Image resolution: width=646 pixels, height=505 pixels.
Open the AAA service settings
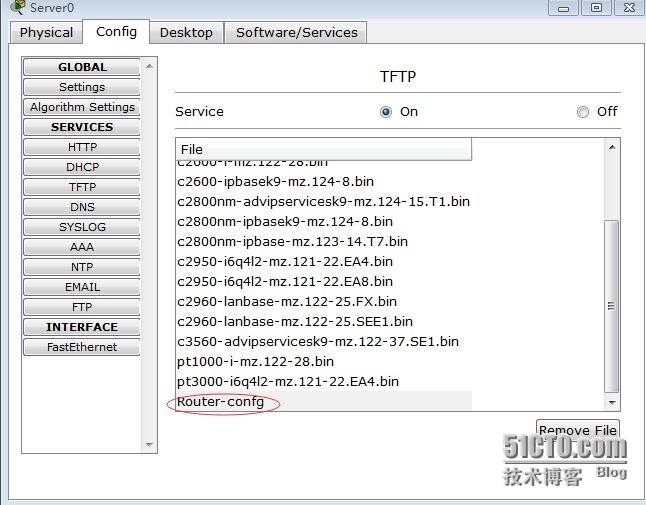pos(82,247)
